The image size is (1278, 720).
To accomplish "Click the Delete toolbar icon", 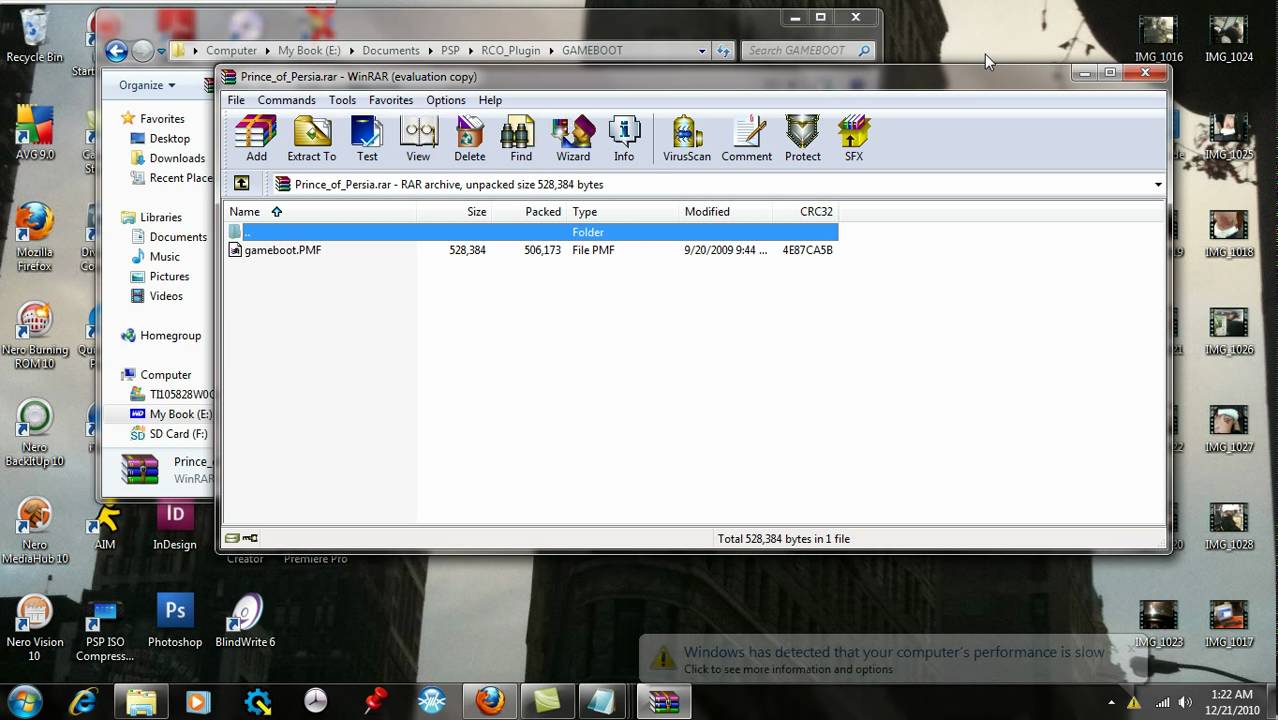I will pos(469,138).
